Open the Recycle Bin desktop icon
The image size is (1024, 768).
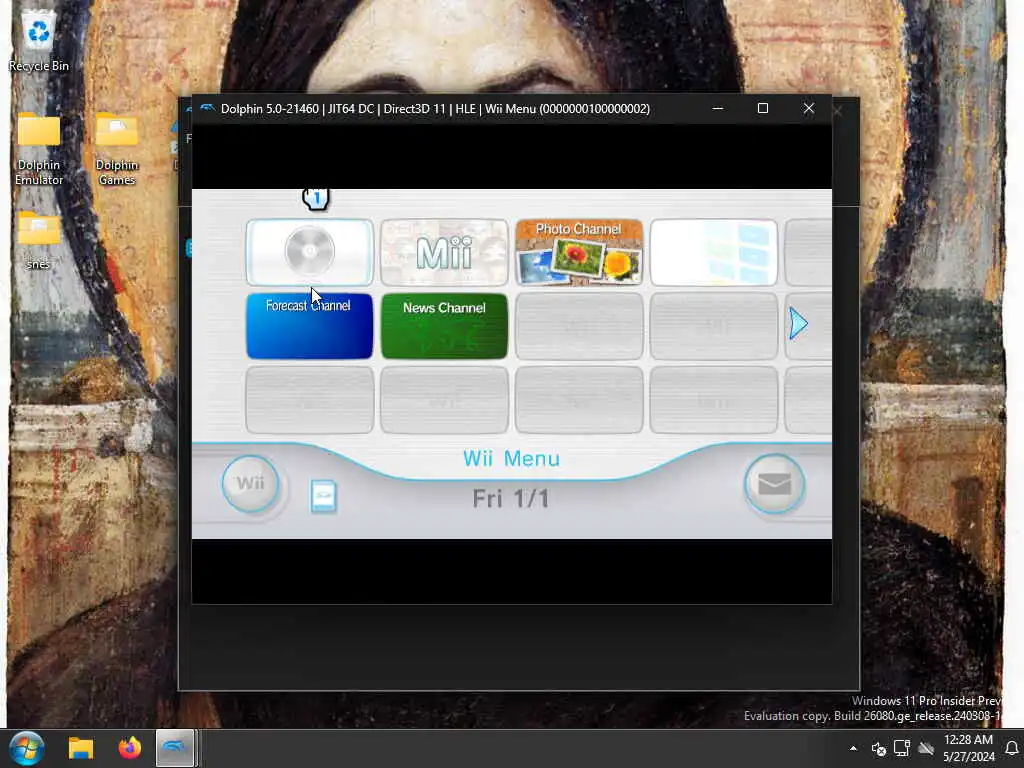tap(39, 41)
